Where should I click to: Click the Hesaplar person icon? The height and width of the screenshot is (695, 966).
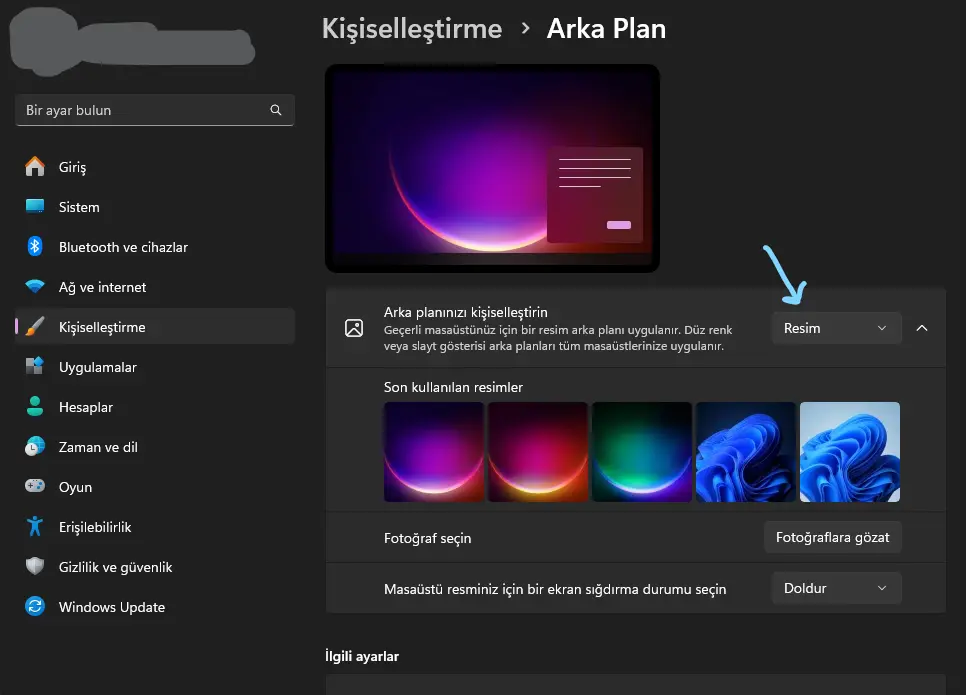point(35,406)
